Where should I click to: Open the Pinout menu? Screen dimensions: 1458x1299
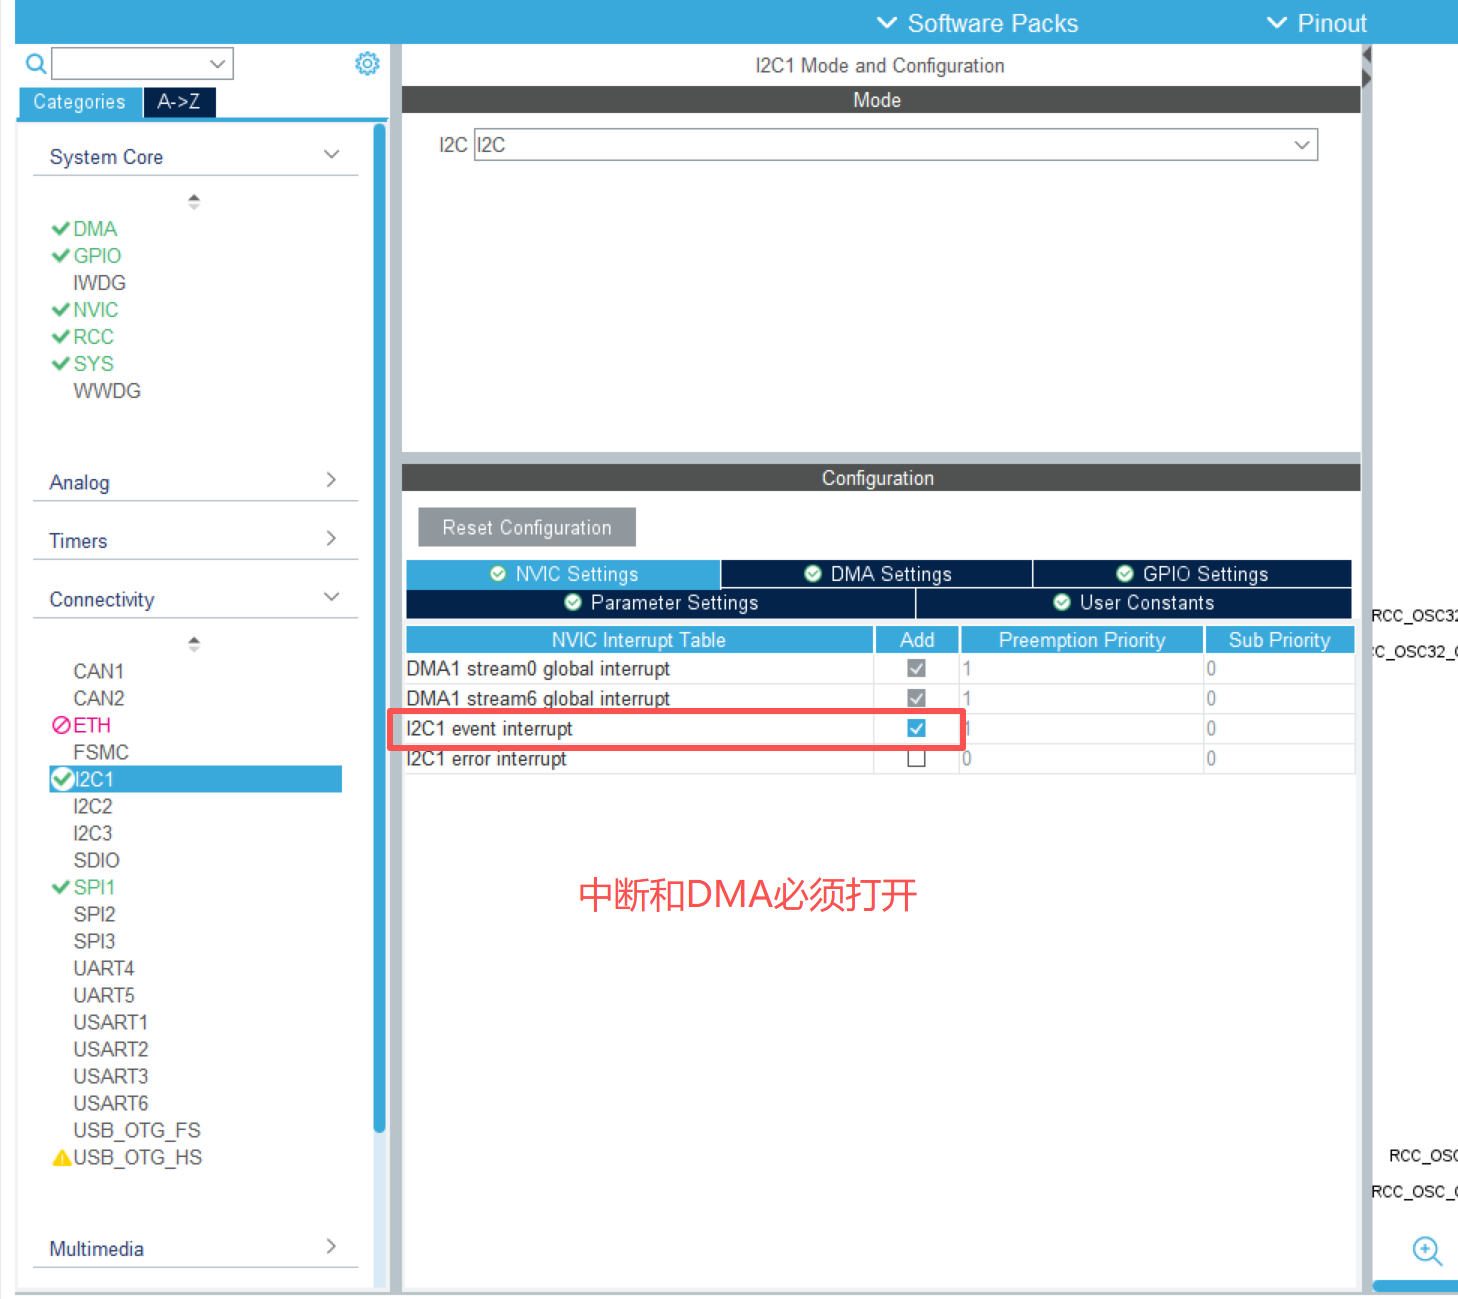(x=1316, y=23)
